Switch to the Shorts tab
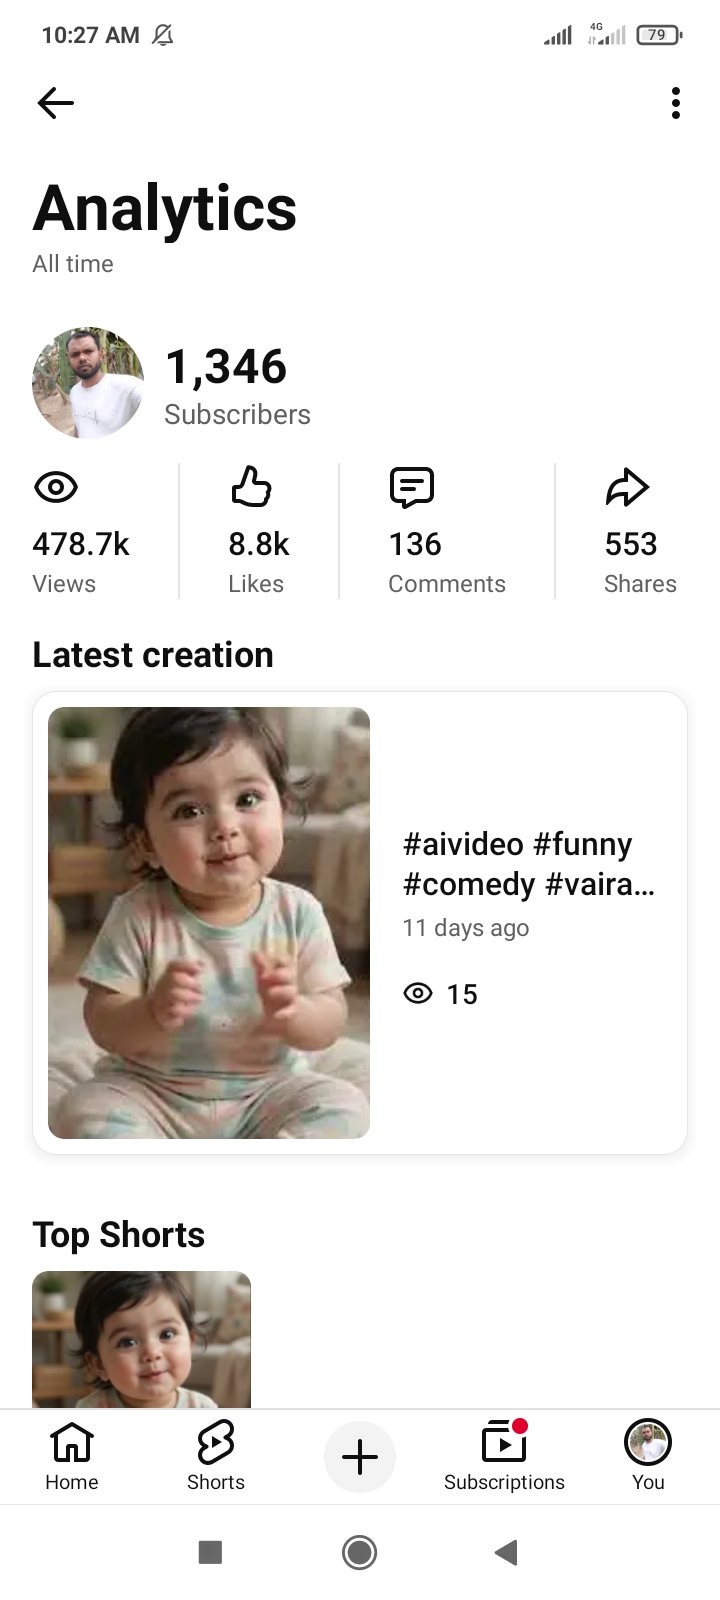Viewport: 720px width, 1600px height. [216, 1456]
